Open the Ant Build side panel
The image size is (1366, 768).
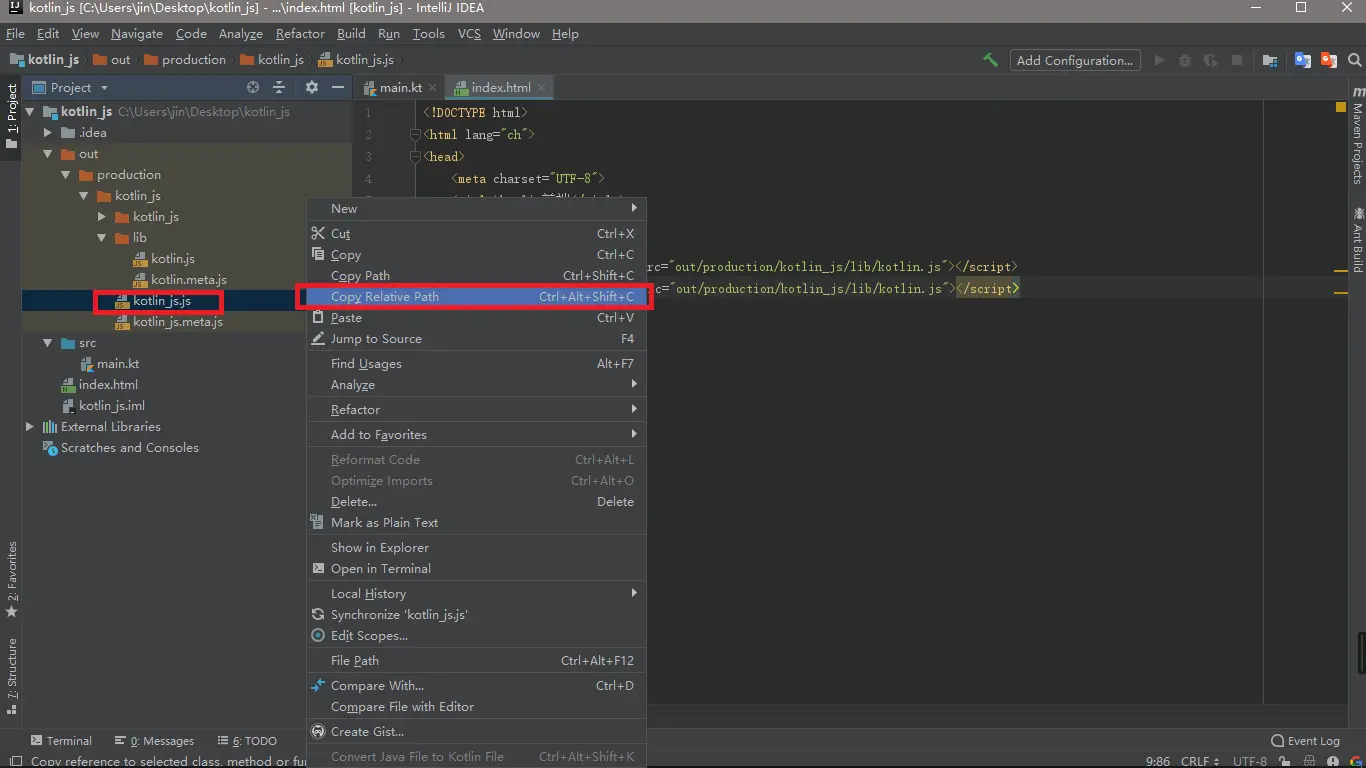(1358, 240)
